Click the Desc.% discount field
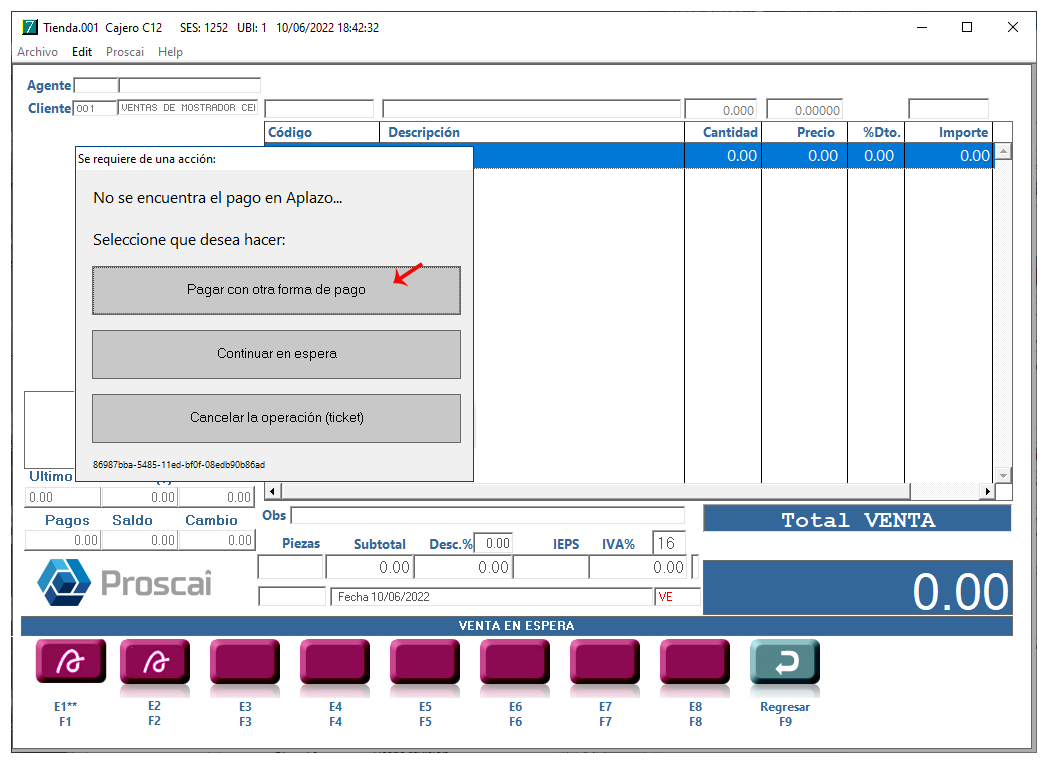Viewport: 1050px width, 764px height. 493,543
